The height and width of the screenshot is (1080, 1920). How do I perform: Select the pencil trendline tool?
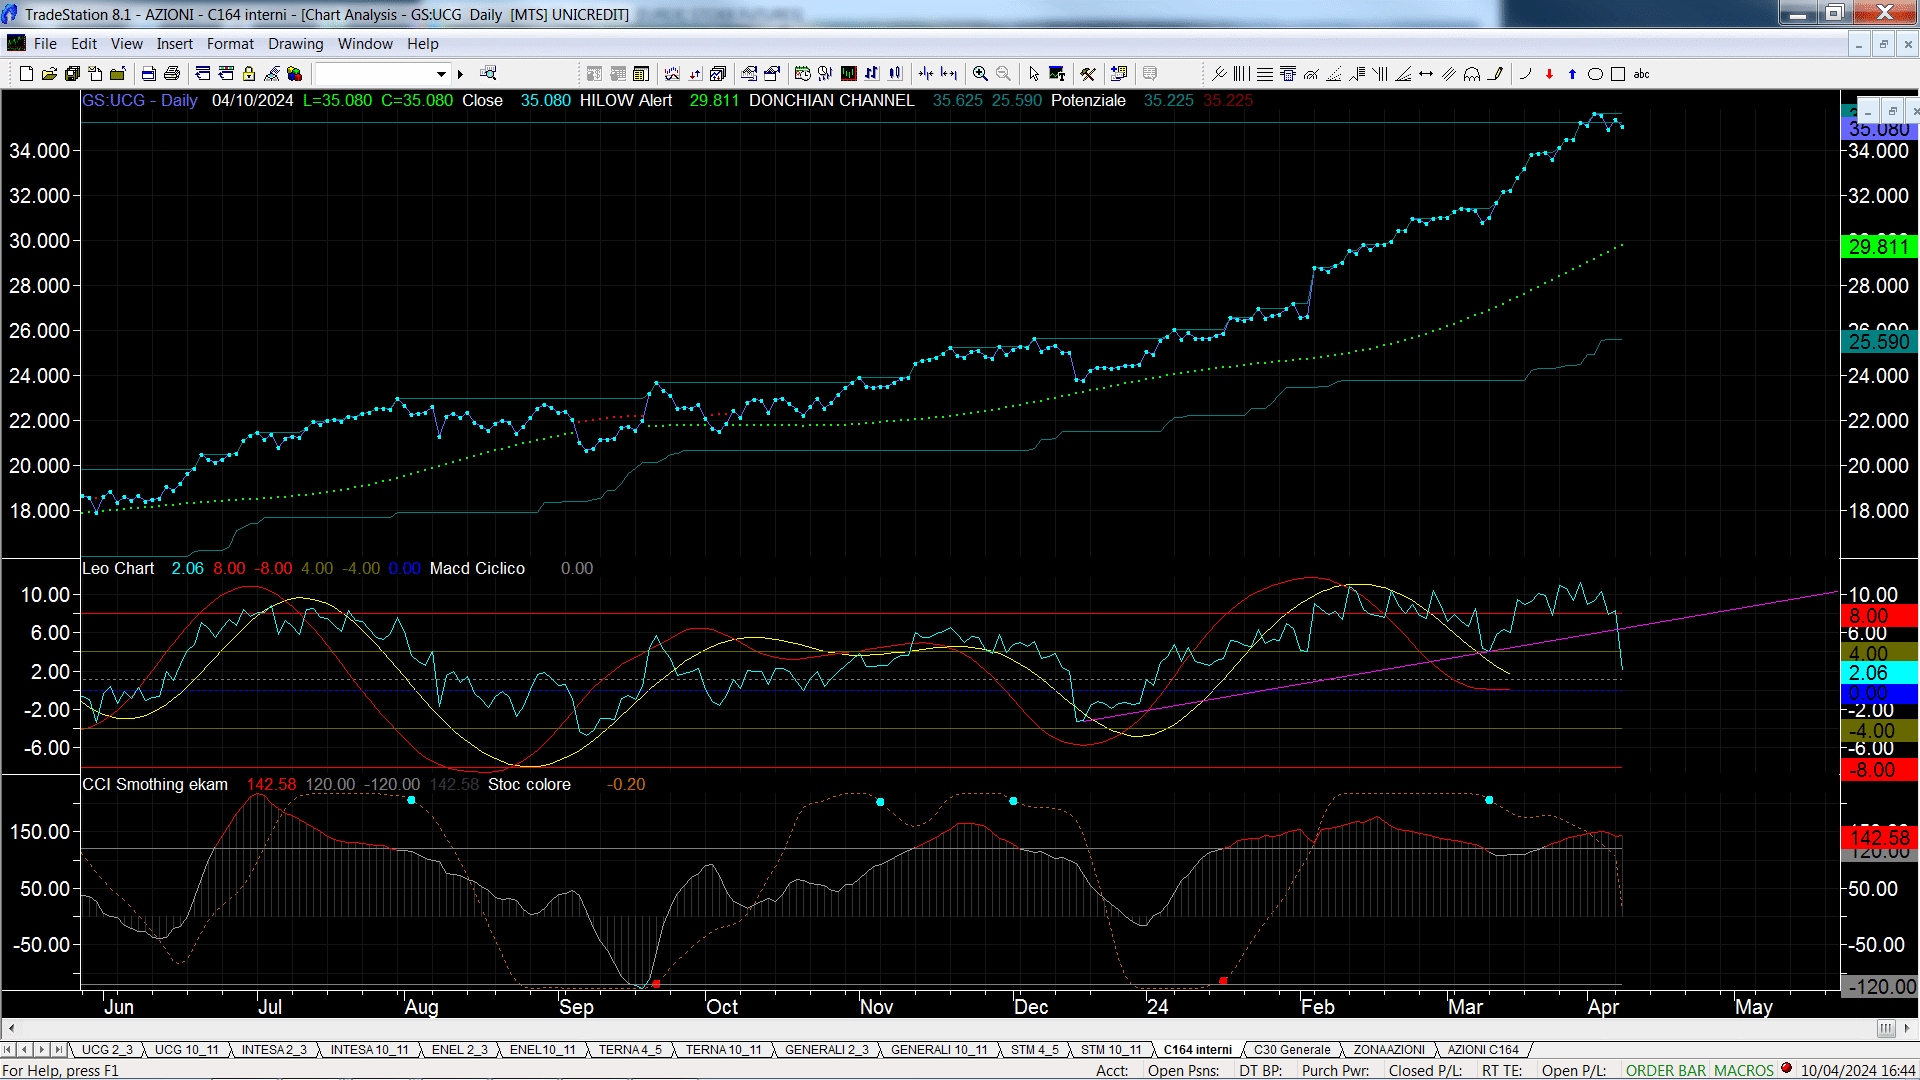pos(1495,73)
